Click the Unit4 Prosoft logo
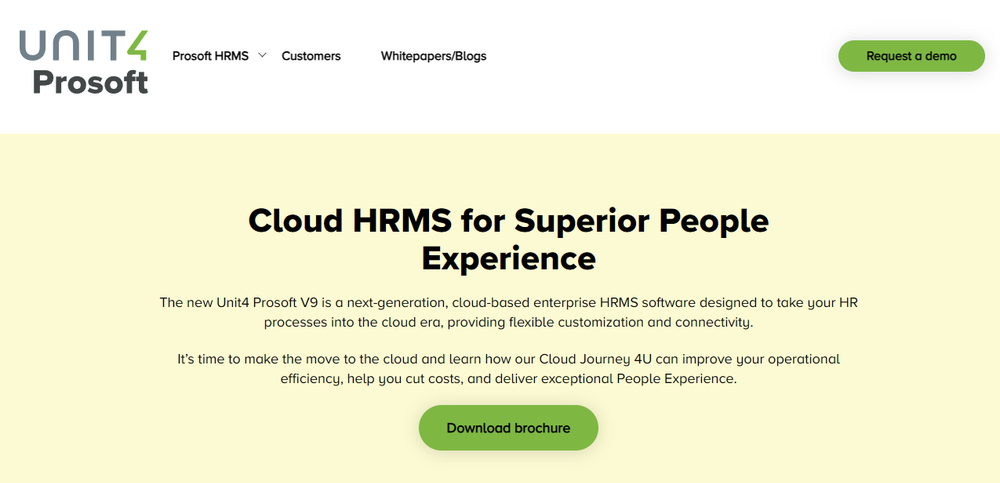Image resolution: width=1000 pixels, height=483 pixels. click(84, 62)
